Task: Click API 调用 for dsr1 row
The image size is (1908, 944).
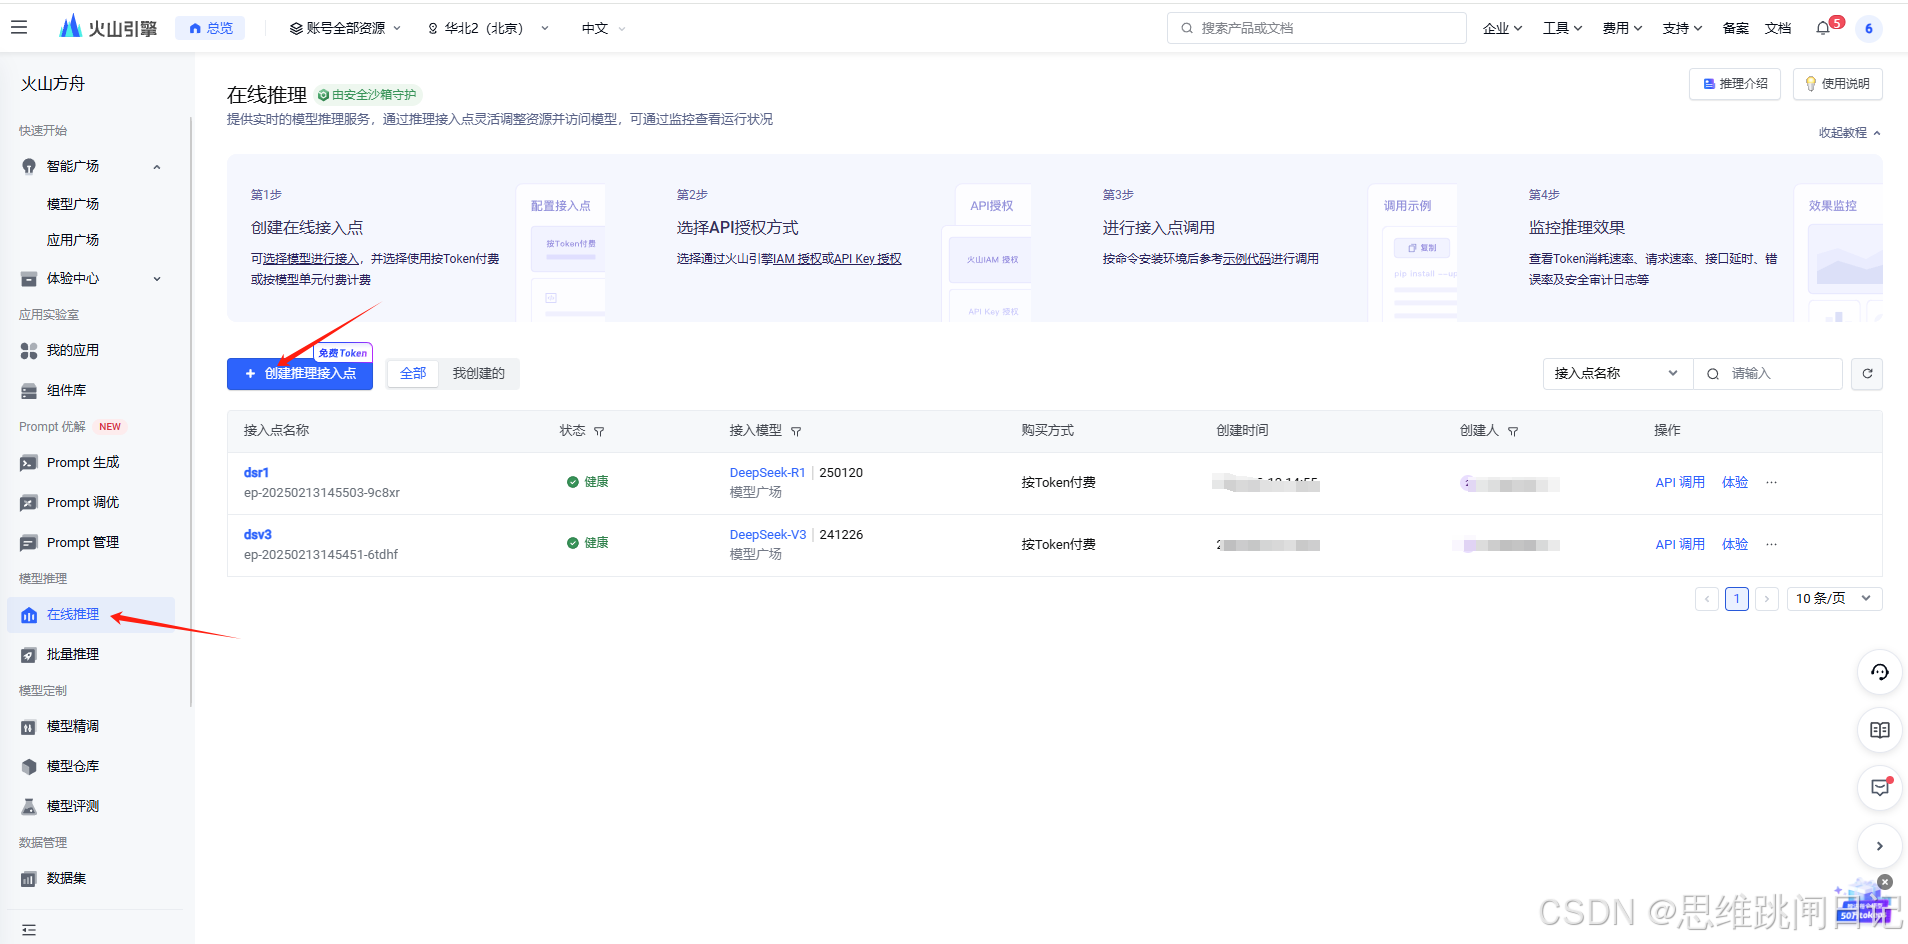Action: (1680, 483)
